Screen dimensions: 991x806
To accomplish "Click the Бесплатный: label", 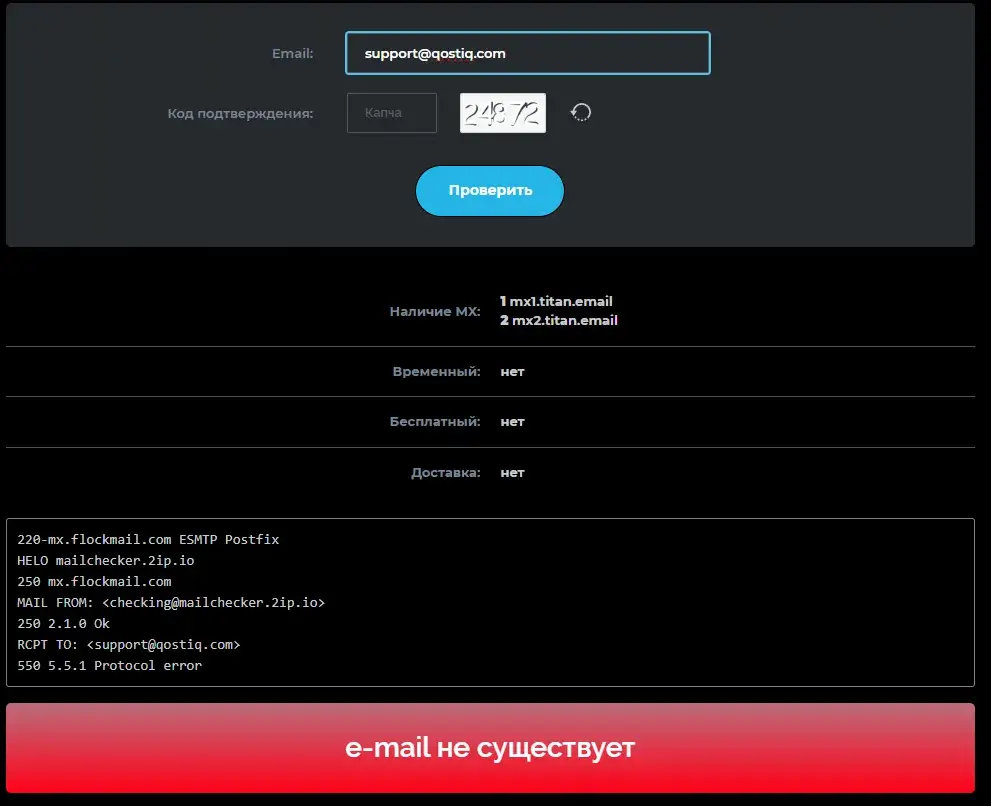I will click(x=435, y=422).
